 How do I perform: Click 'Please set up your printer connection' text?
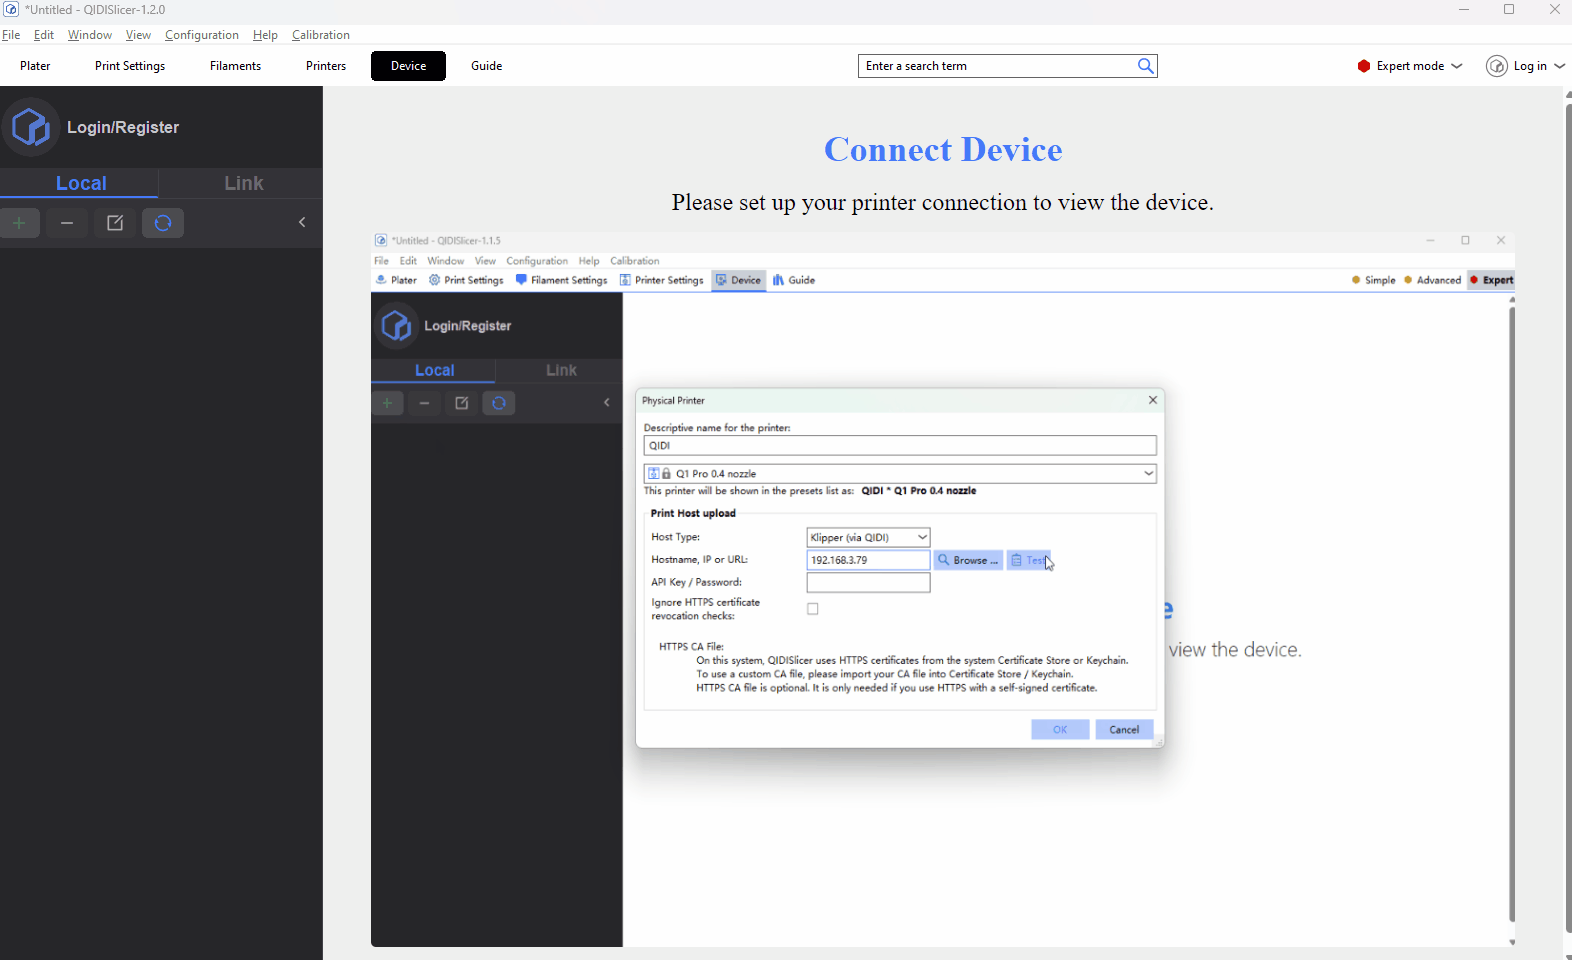pos(942,203)
